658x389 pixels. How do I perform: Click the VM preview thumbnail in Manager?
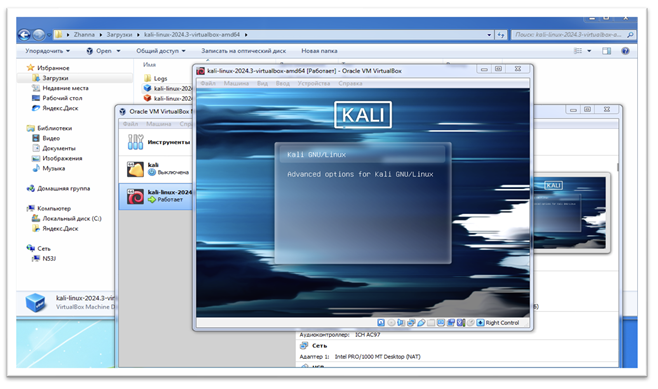[x=570, y=212]
